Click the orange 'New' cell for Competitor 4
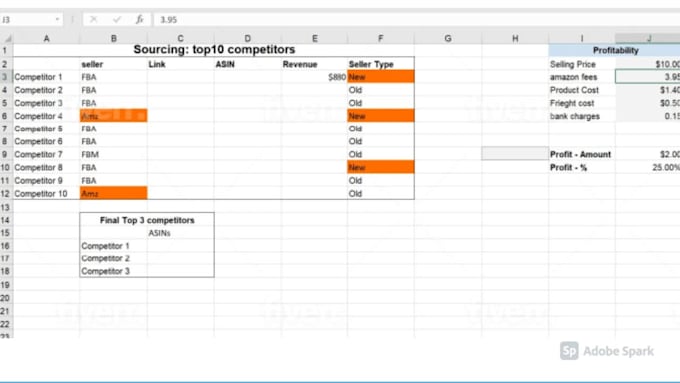The height and width of the screenshot is (383, 680). point(381,116)
